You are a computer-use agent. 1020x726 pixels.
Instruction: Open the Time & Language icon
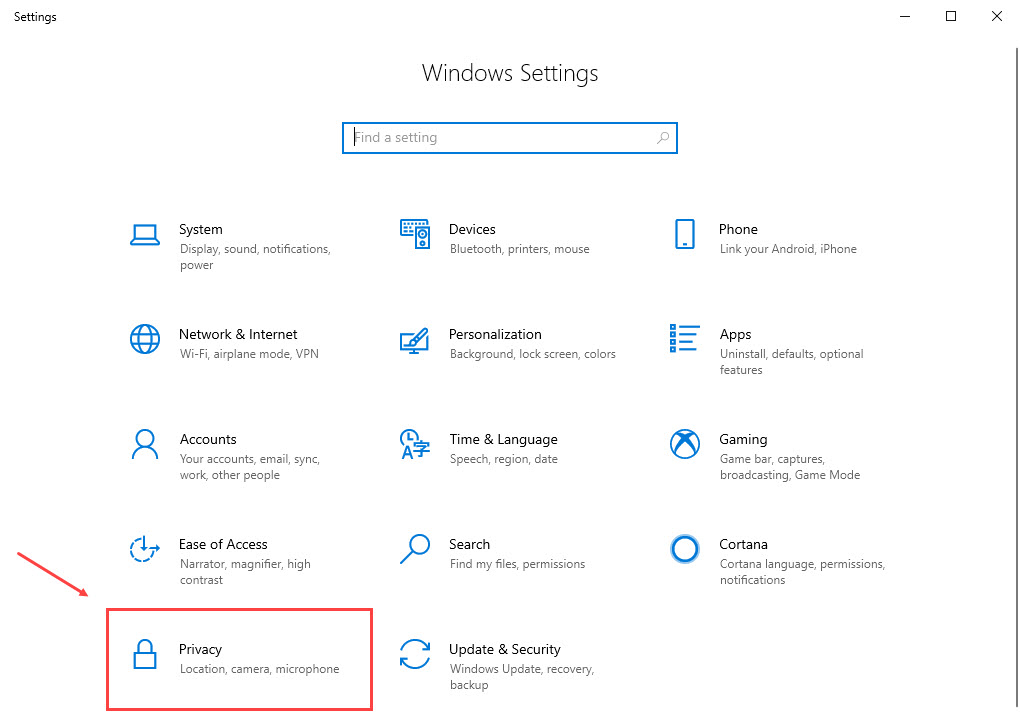[414, 444]
